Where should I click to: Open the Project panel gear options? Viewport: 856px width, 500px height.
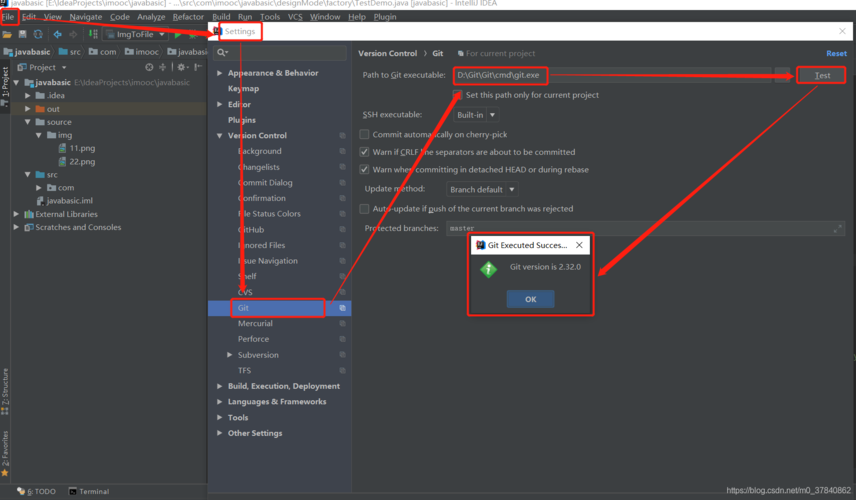click(x=182, y=67)
